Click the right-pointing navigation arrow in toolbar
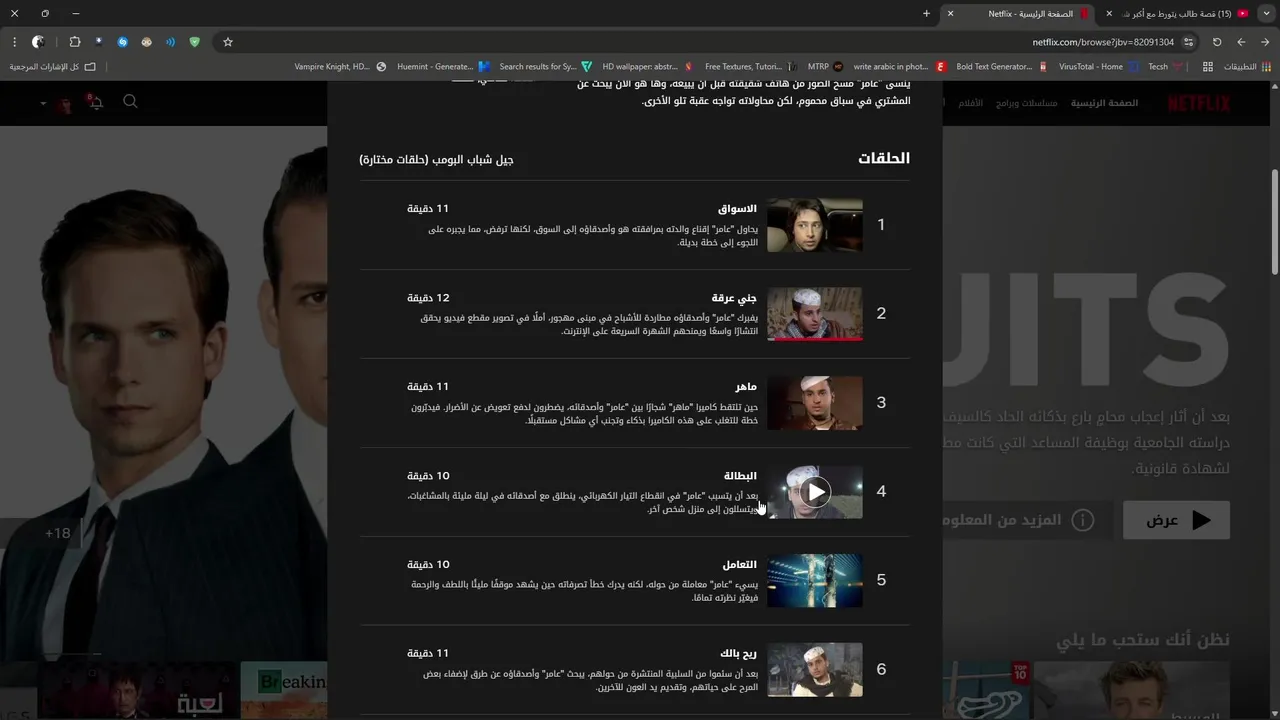The image size is (1280, 720). click(1265, 42)
